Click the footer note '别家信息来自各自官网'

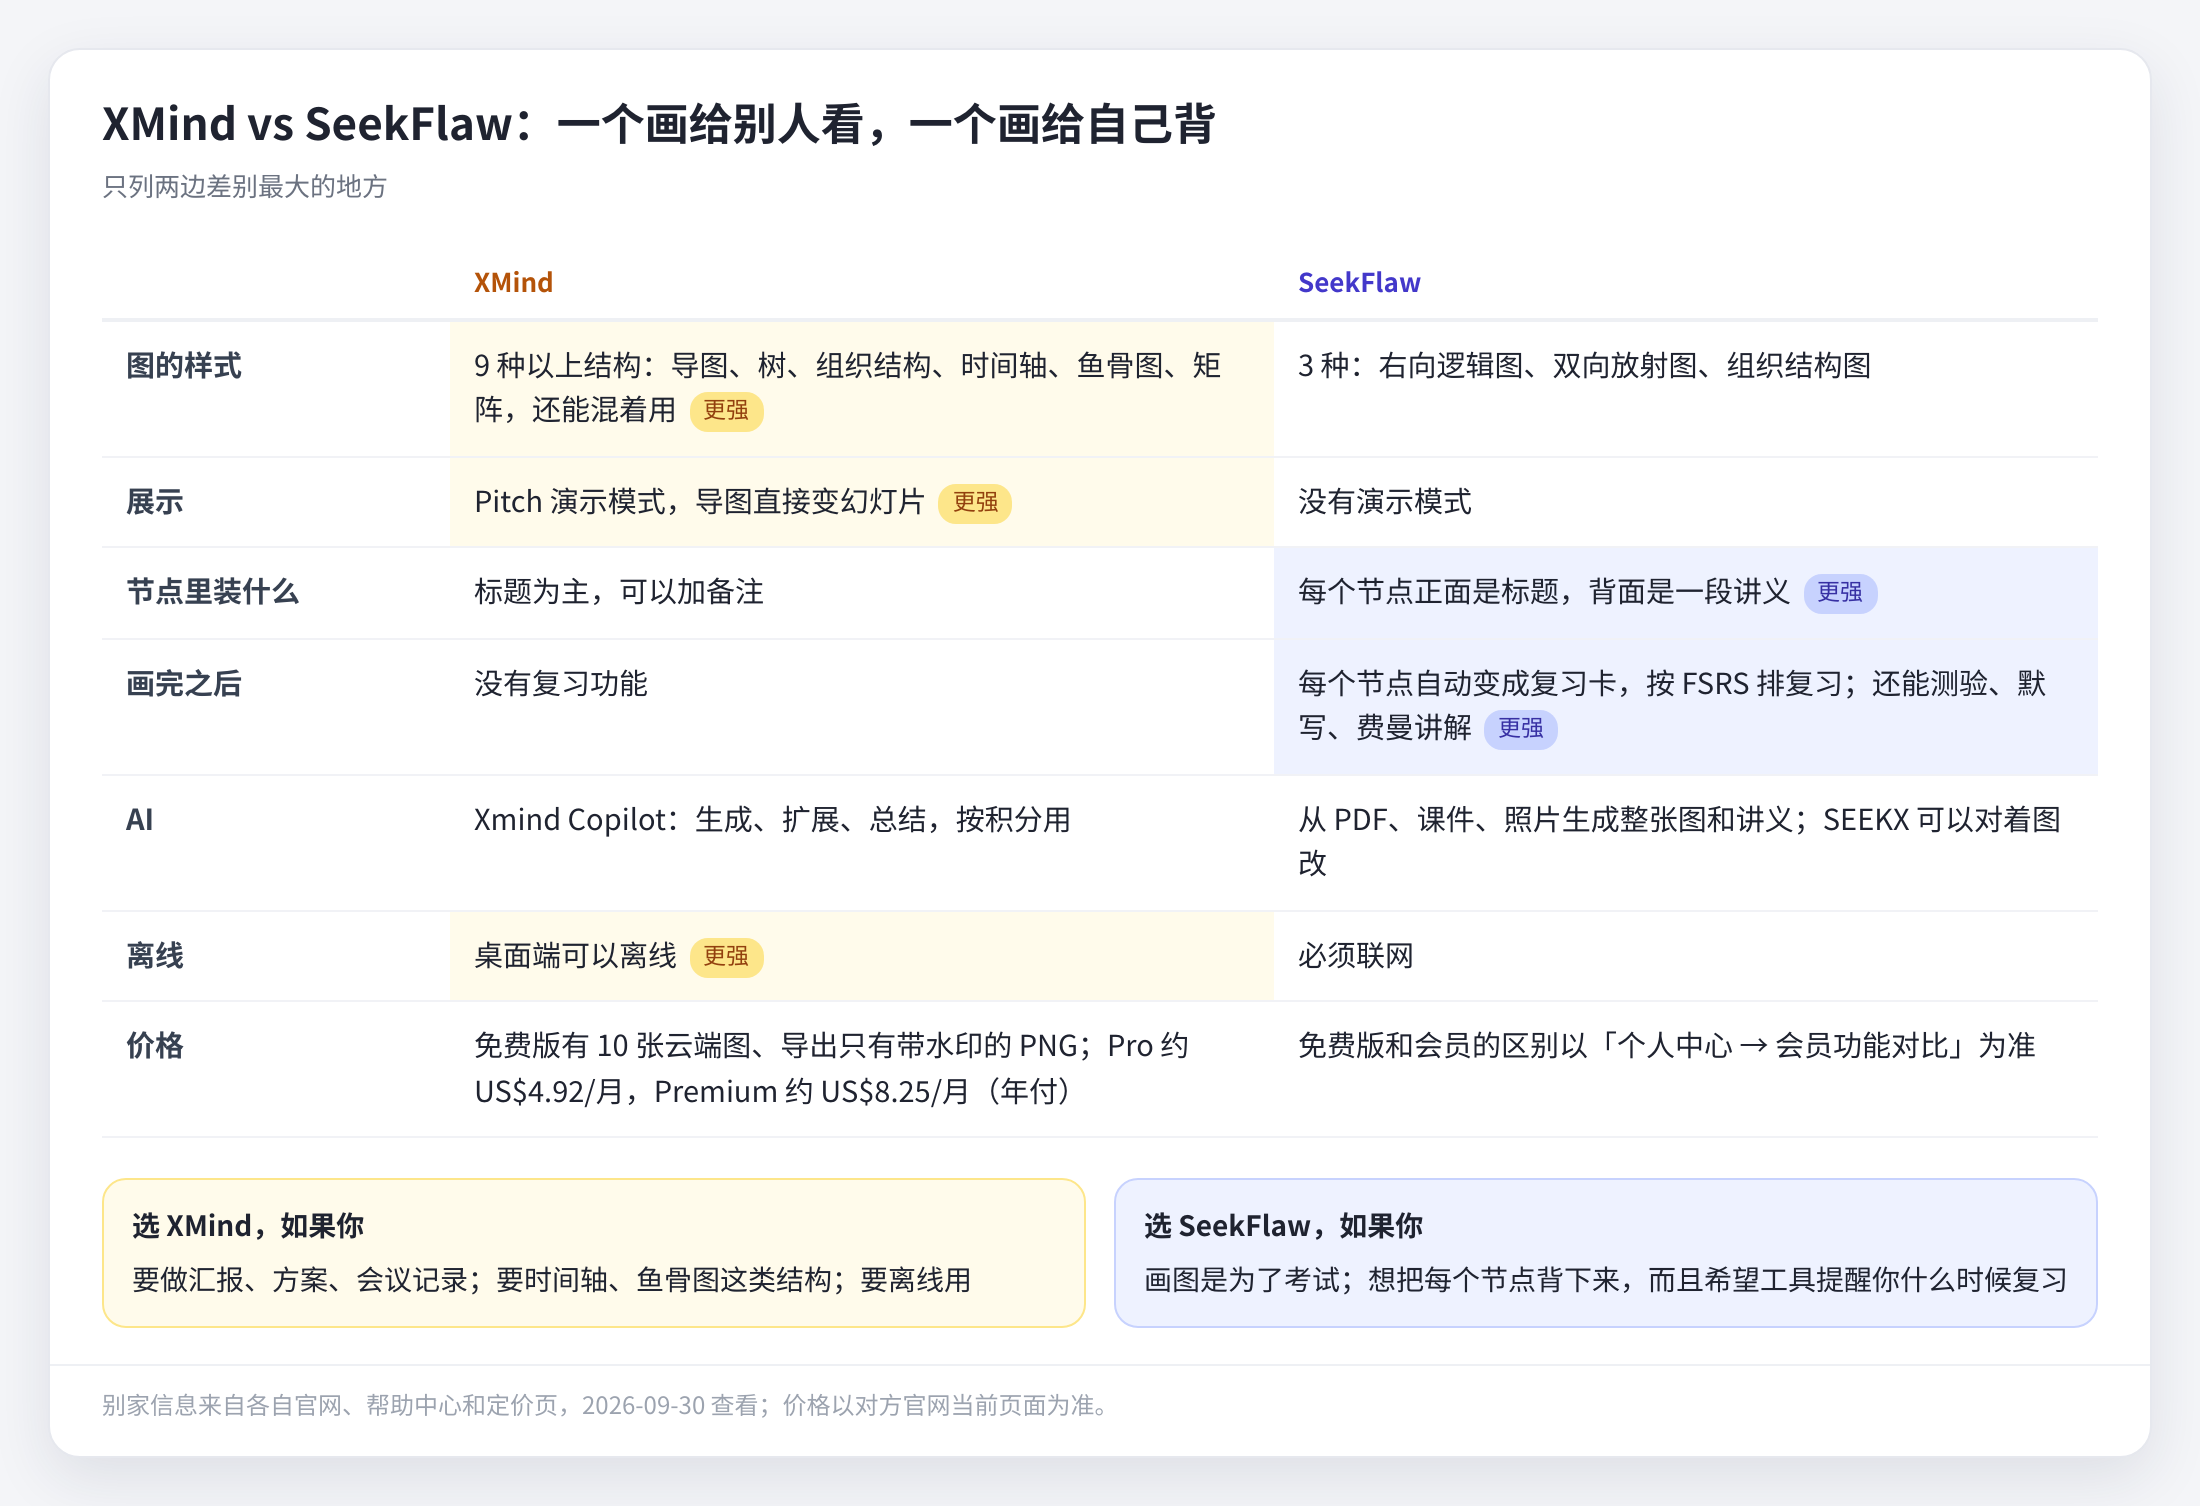(608, 1406)
